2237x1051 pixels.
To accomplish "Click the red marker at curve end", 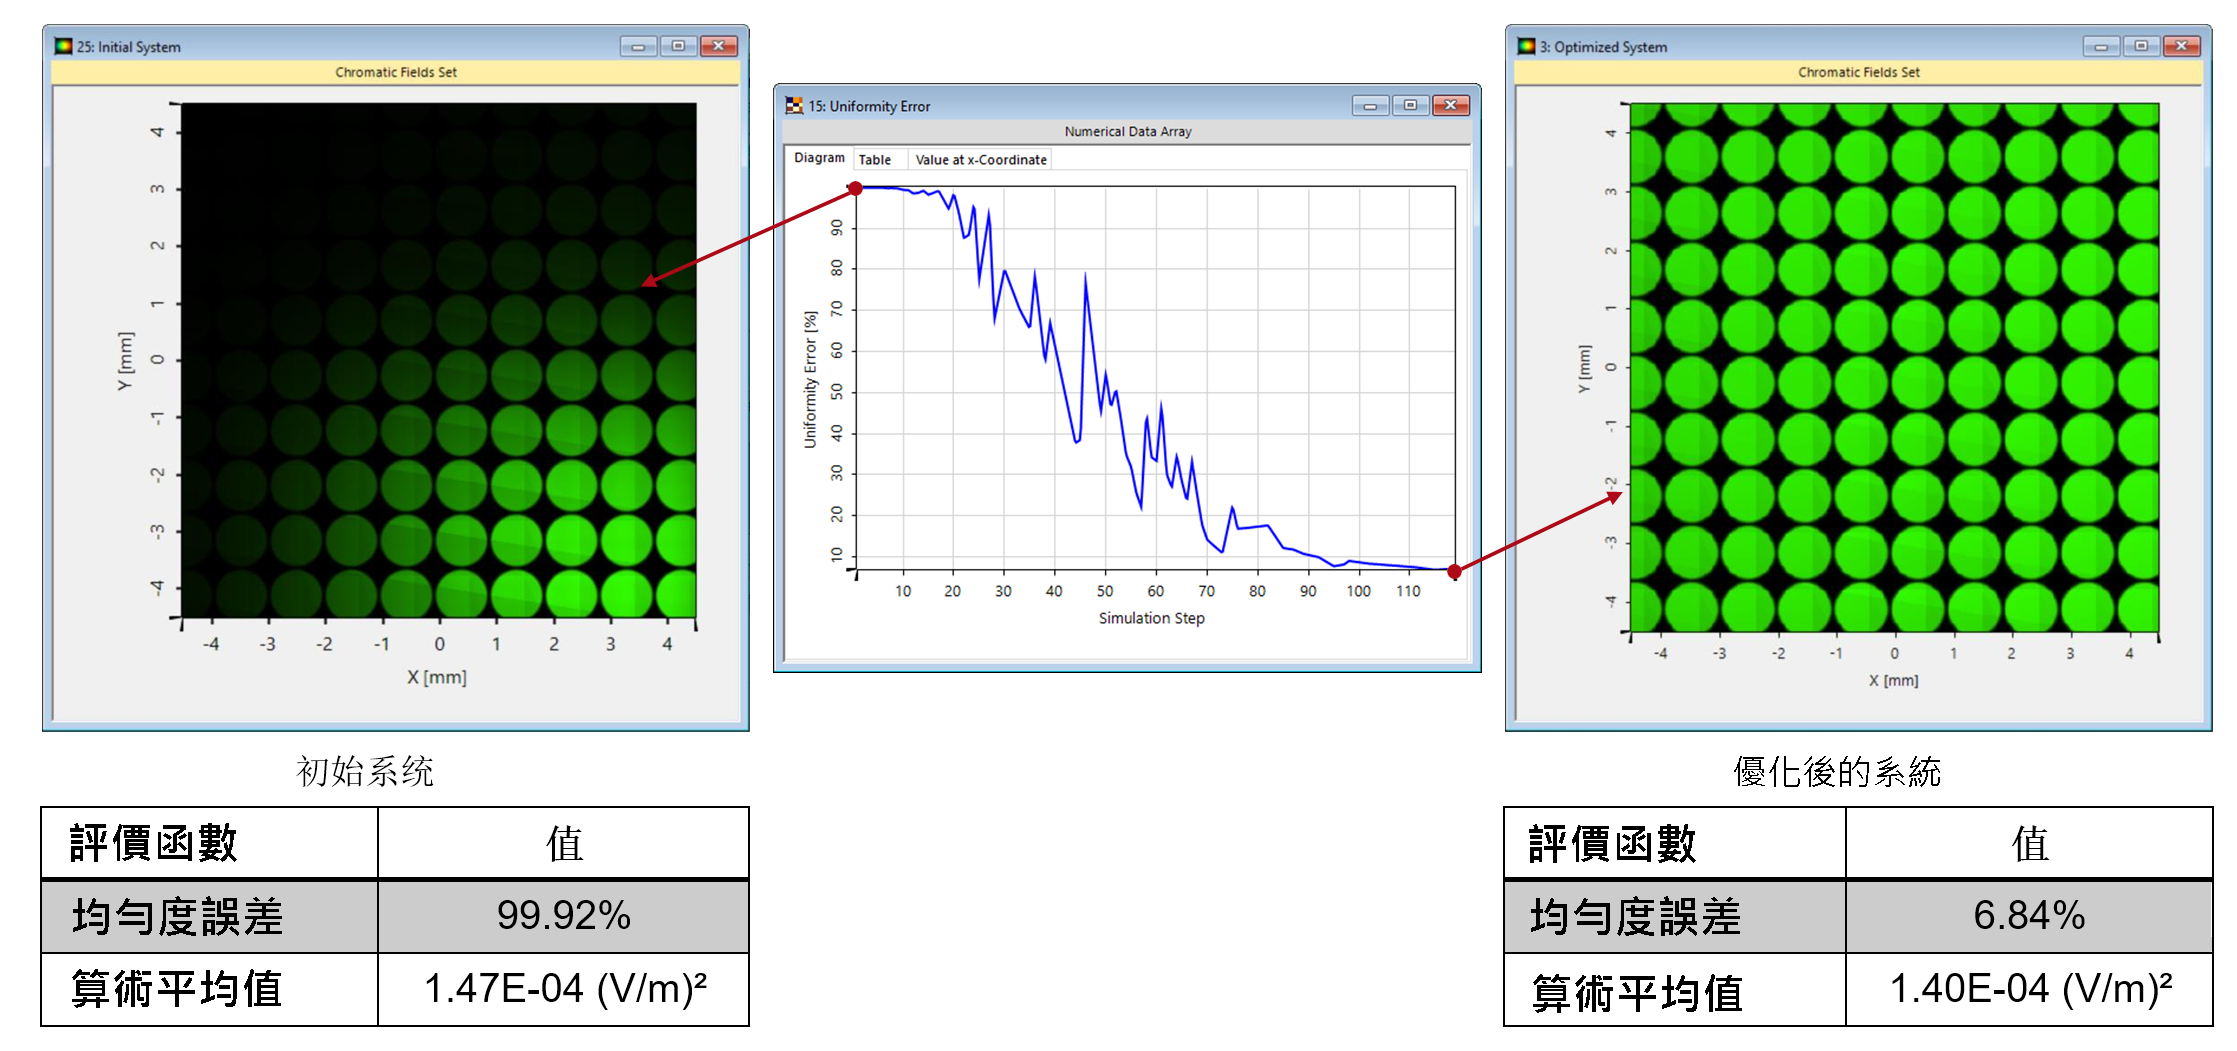I will (1454, 571).
